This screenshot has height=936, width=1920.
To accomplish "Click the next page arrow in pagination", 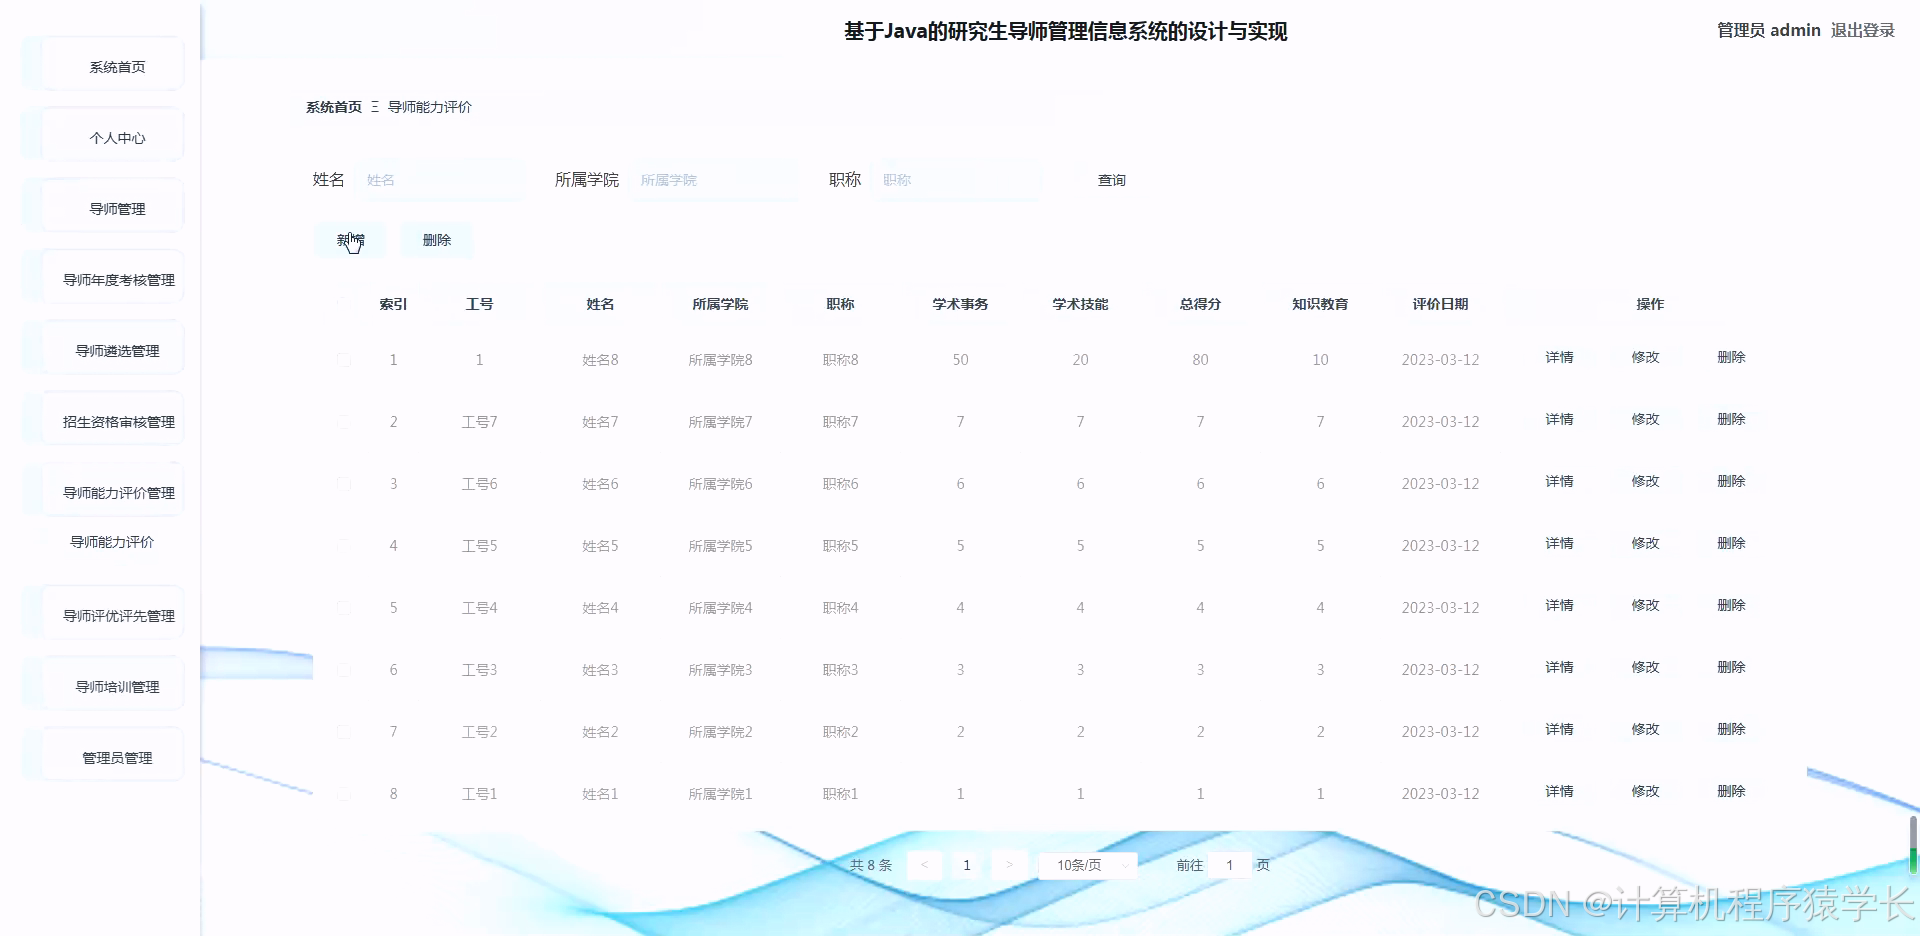I will coord(1009,865).
